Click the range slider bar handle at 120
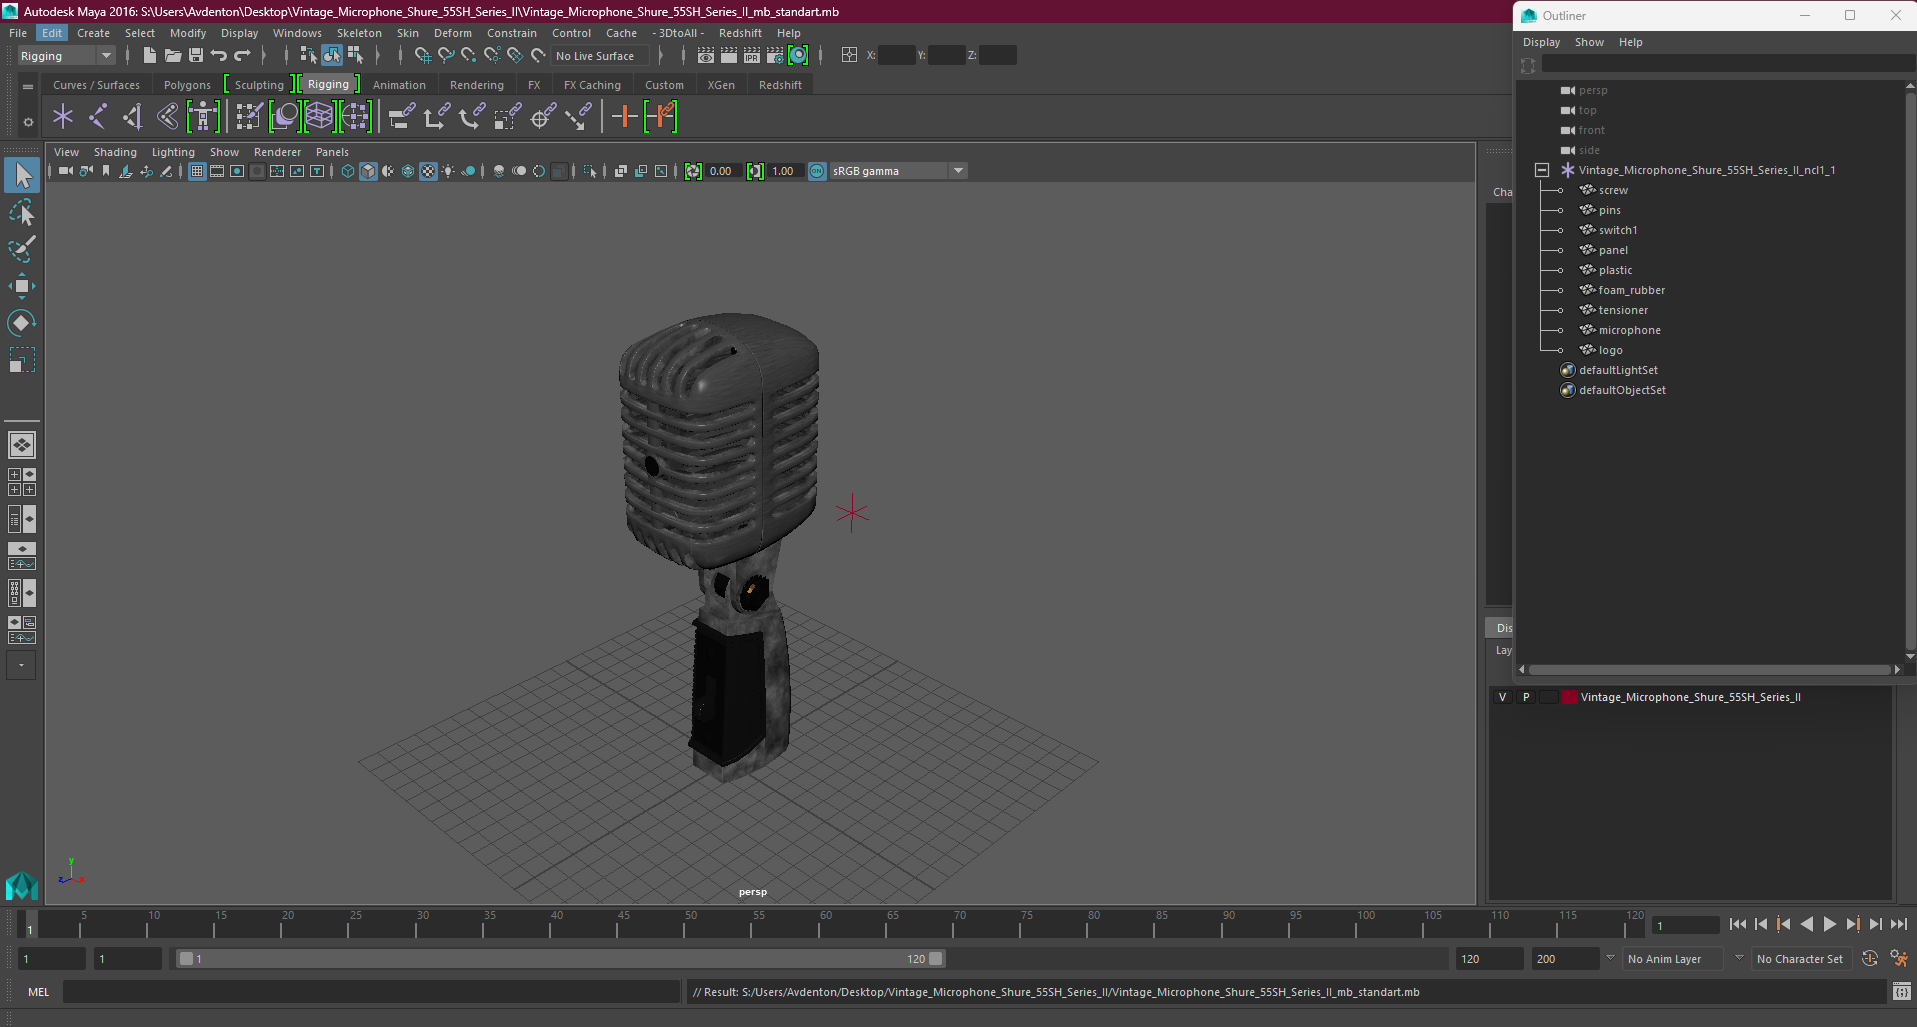Screen dimensions: 1917x1027 [x=936, y=959]
